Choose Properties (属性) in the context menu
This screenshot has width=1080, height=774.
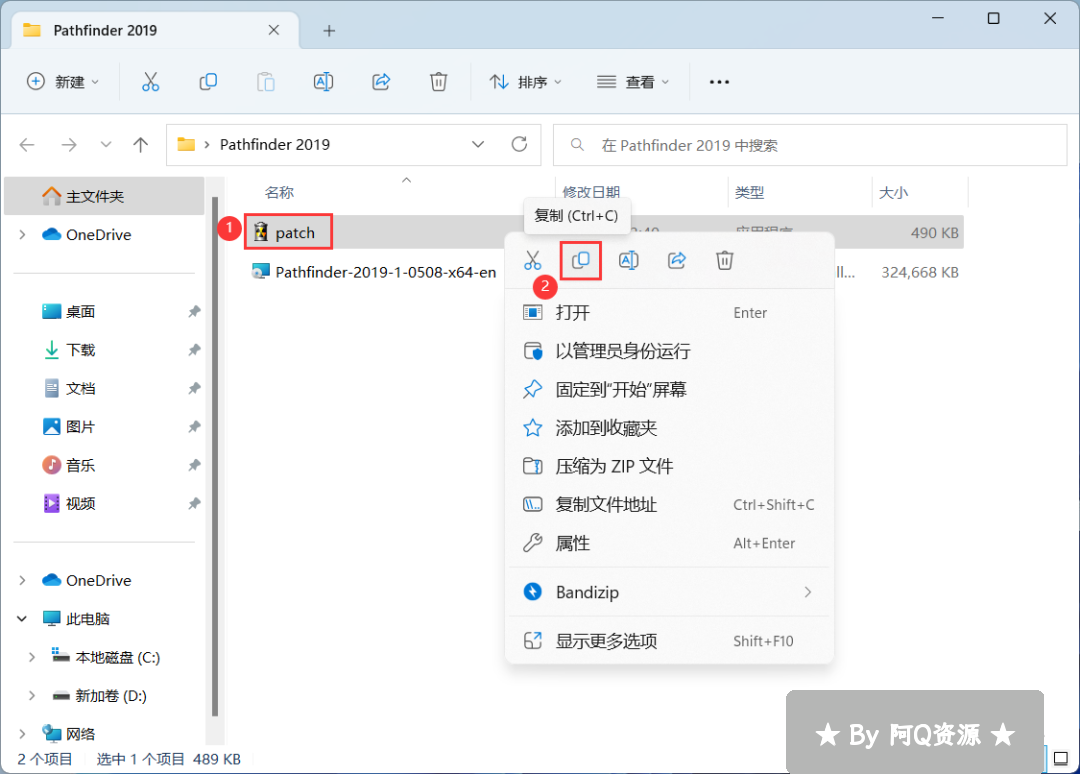(x=669, y=543)
